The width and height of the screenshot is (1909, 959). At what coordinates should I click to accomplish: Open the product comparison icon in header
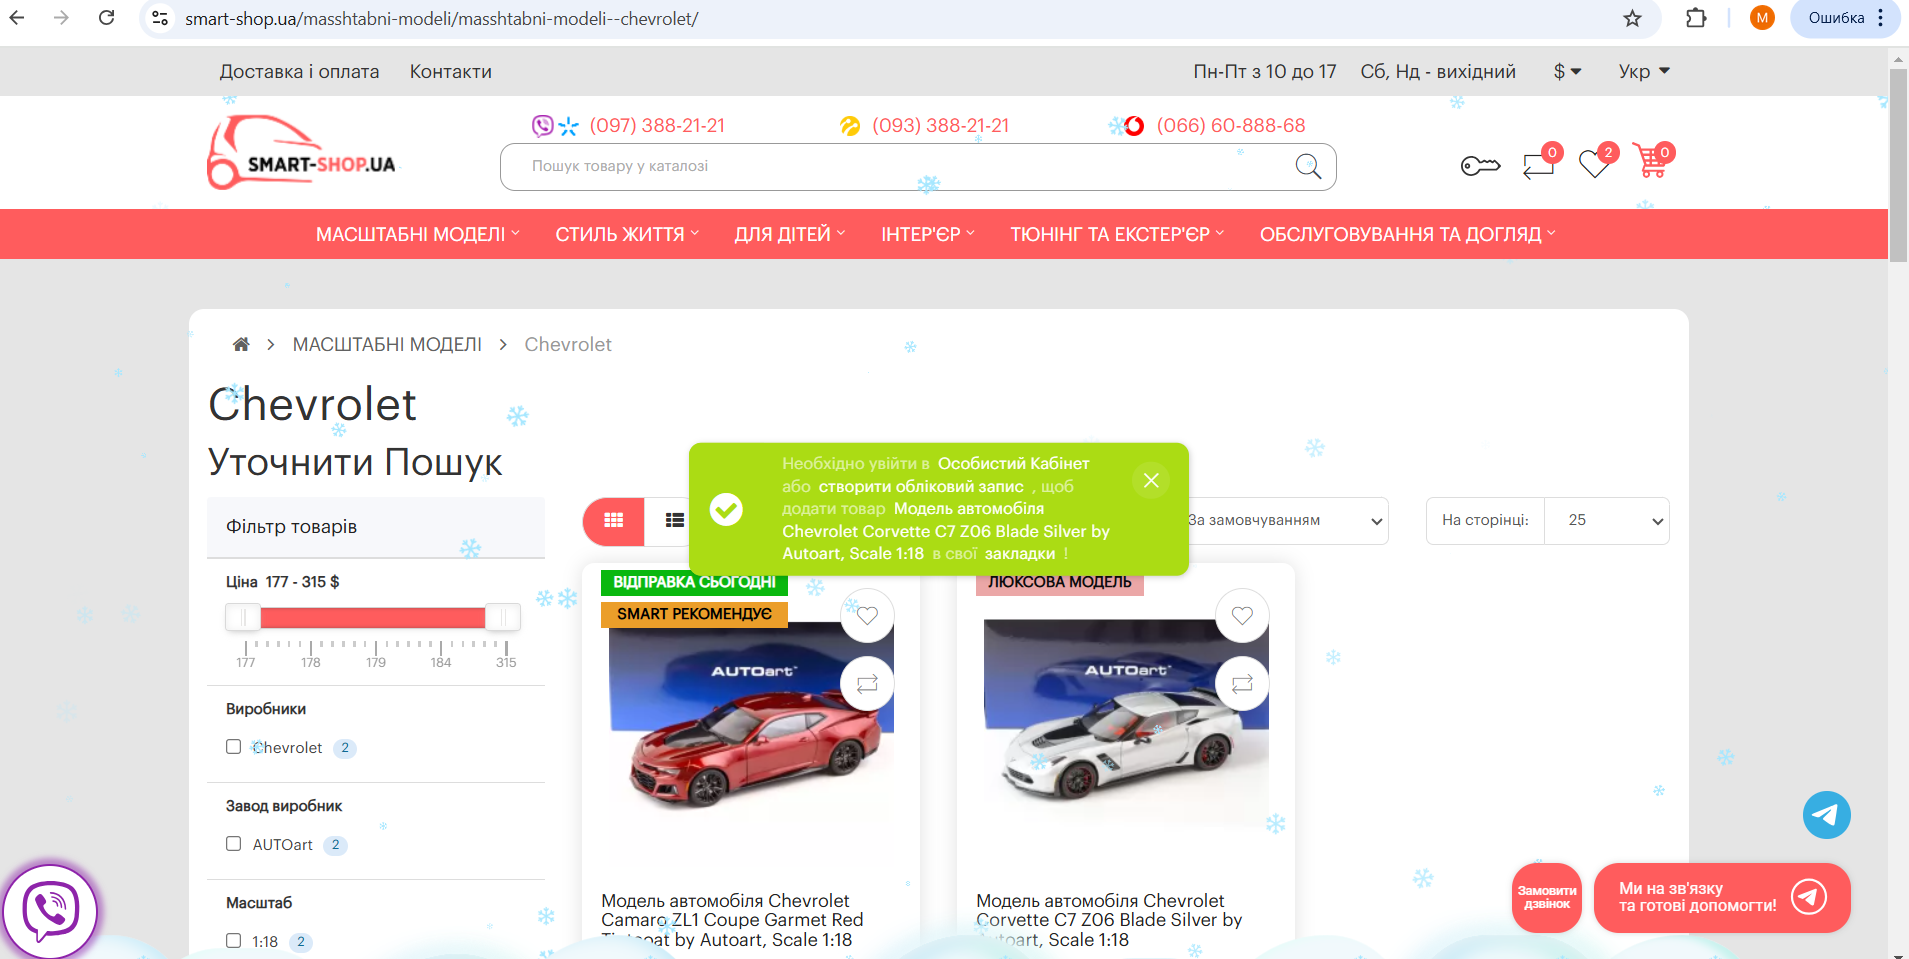pos(1538,164)
